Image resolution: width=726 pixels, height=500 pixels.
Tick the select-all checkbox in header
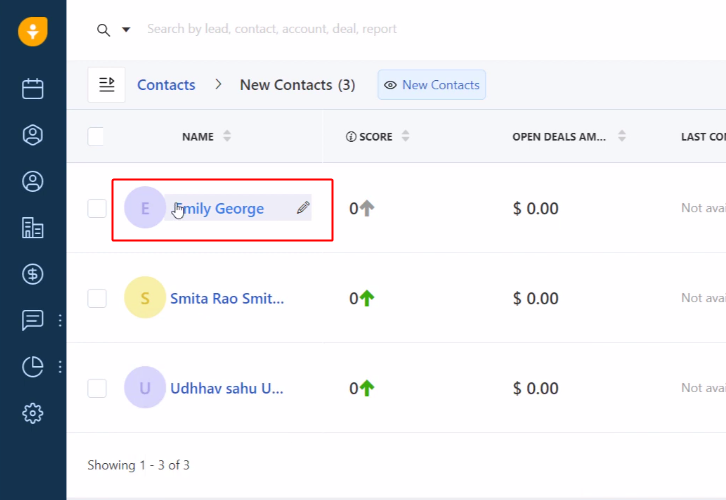(96, 137)
